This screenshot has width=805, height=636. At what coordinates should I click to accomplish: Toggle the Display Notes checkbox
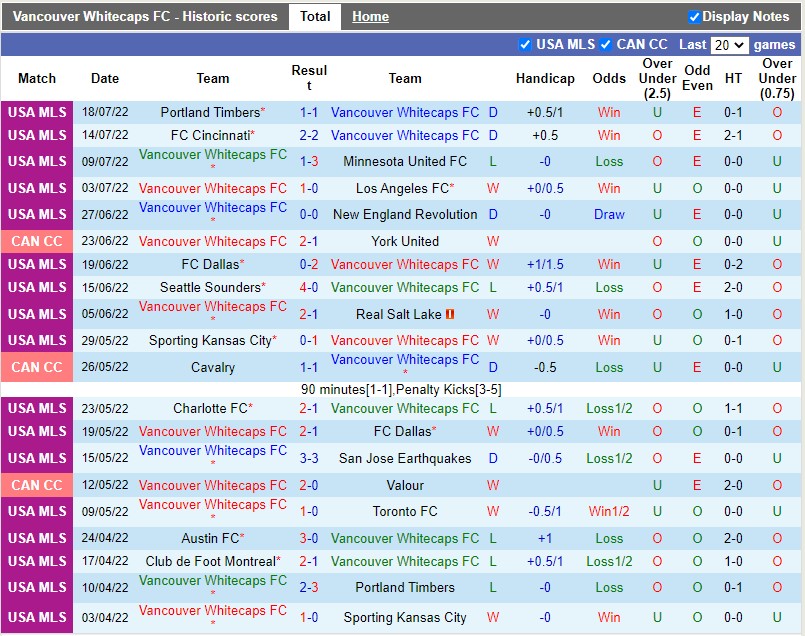(694, 17)
